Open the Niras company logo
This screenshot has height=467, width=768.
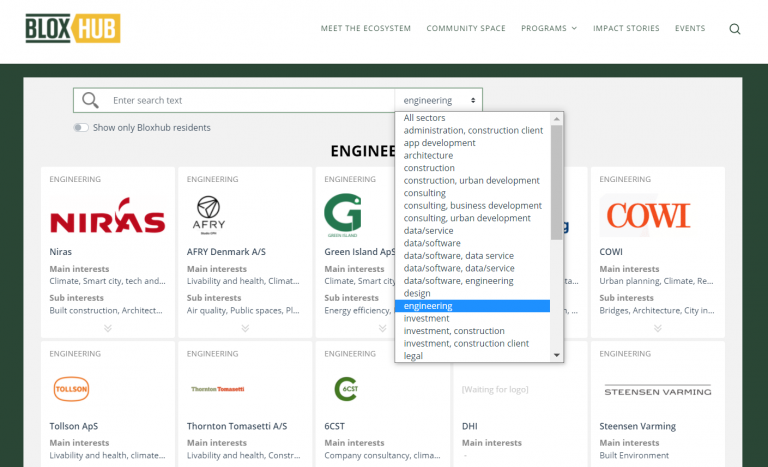point(107,215)
